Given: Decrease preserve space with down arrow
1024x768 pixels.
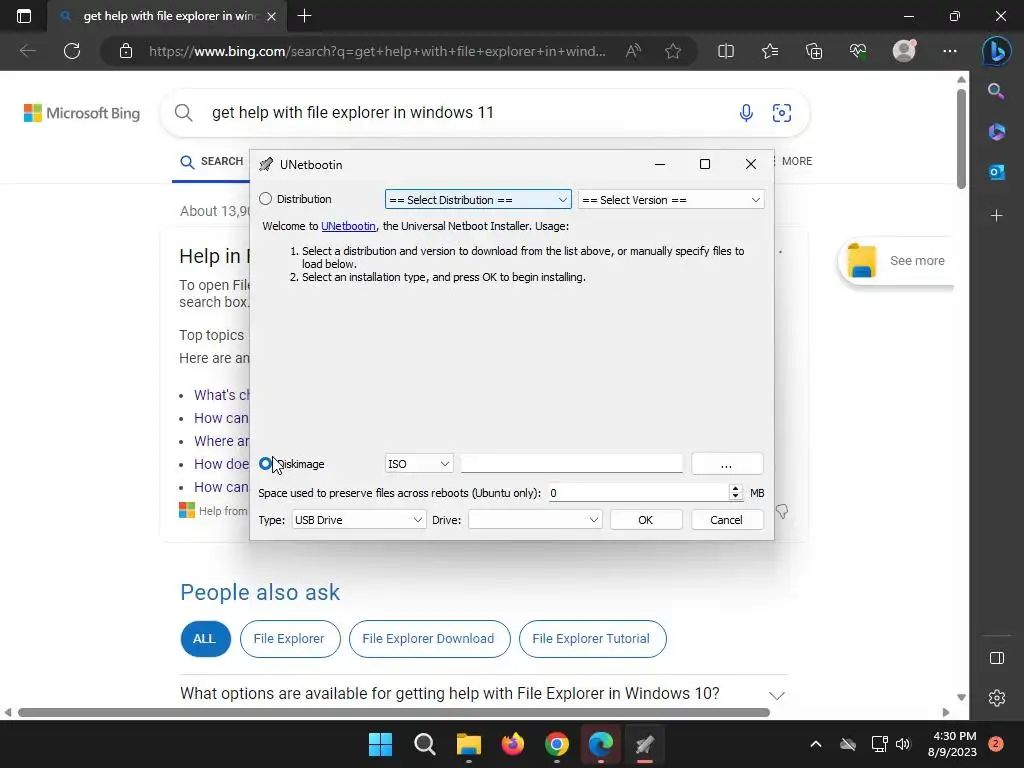Looking at the screenshot, I should pos(735,498).
